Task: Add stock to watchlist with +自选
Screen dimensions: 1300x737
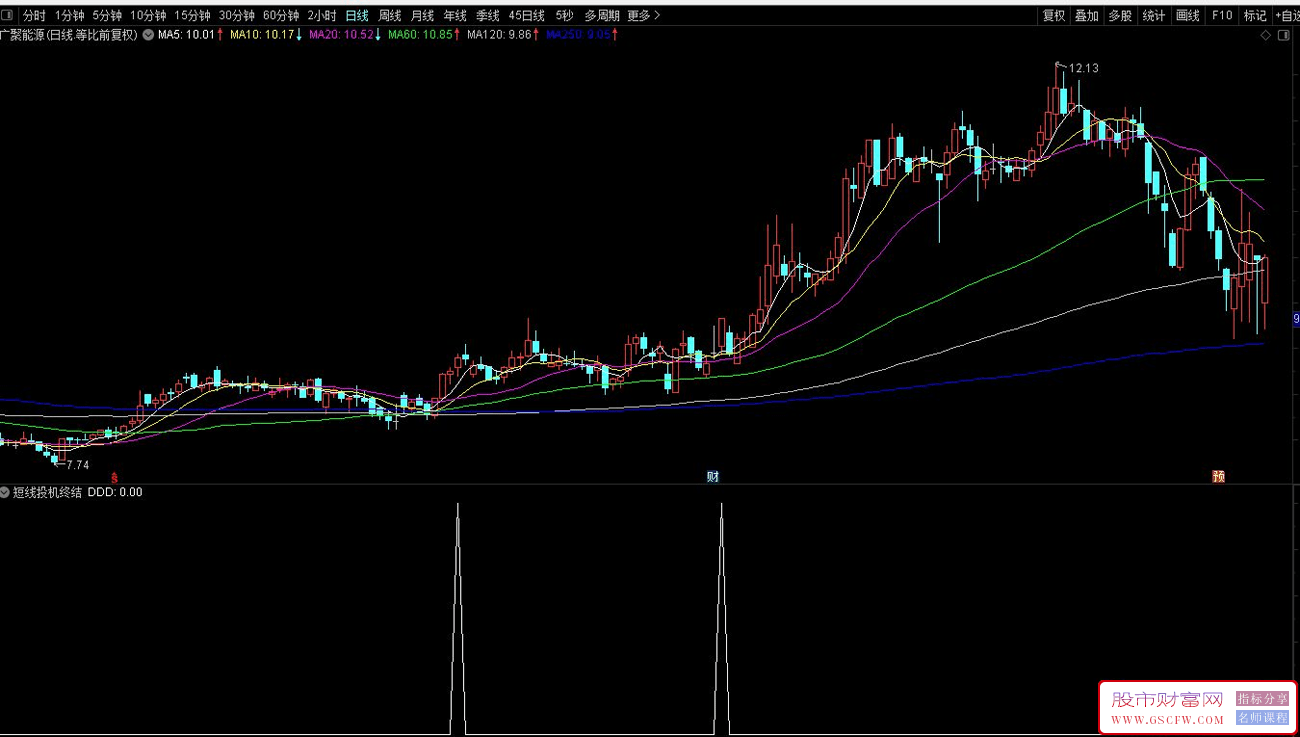Action: 1286,16
